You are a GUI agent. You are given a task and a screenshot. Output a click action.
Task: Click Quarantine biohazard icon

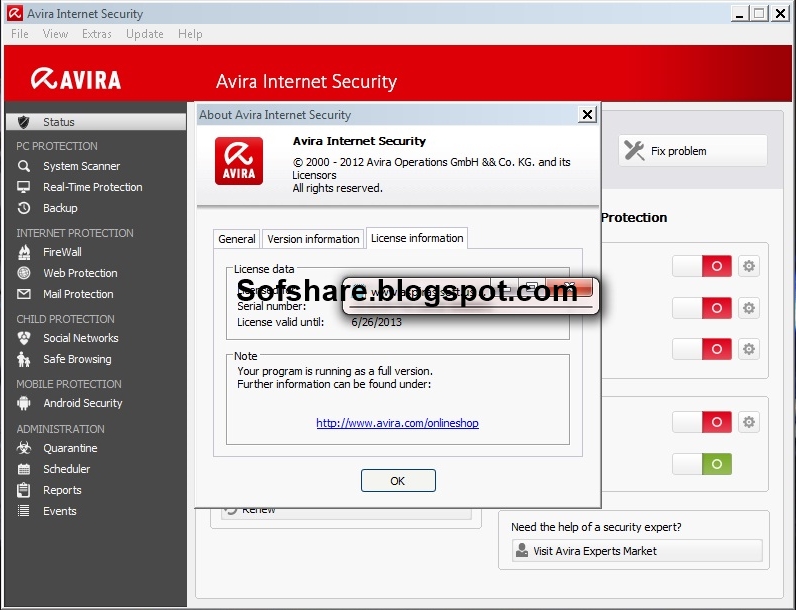(x=23, y=448)
